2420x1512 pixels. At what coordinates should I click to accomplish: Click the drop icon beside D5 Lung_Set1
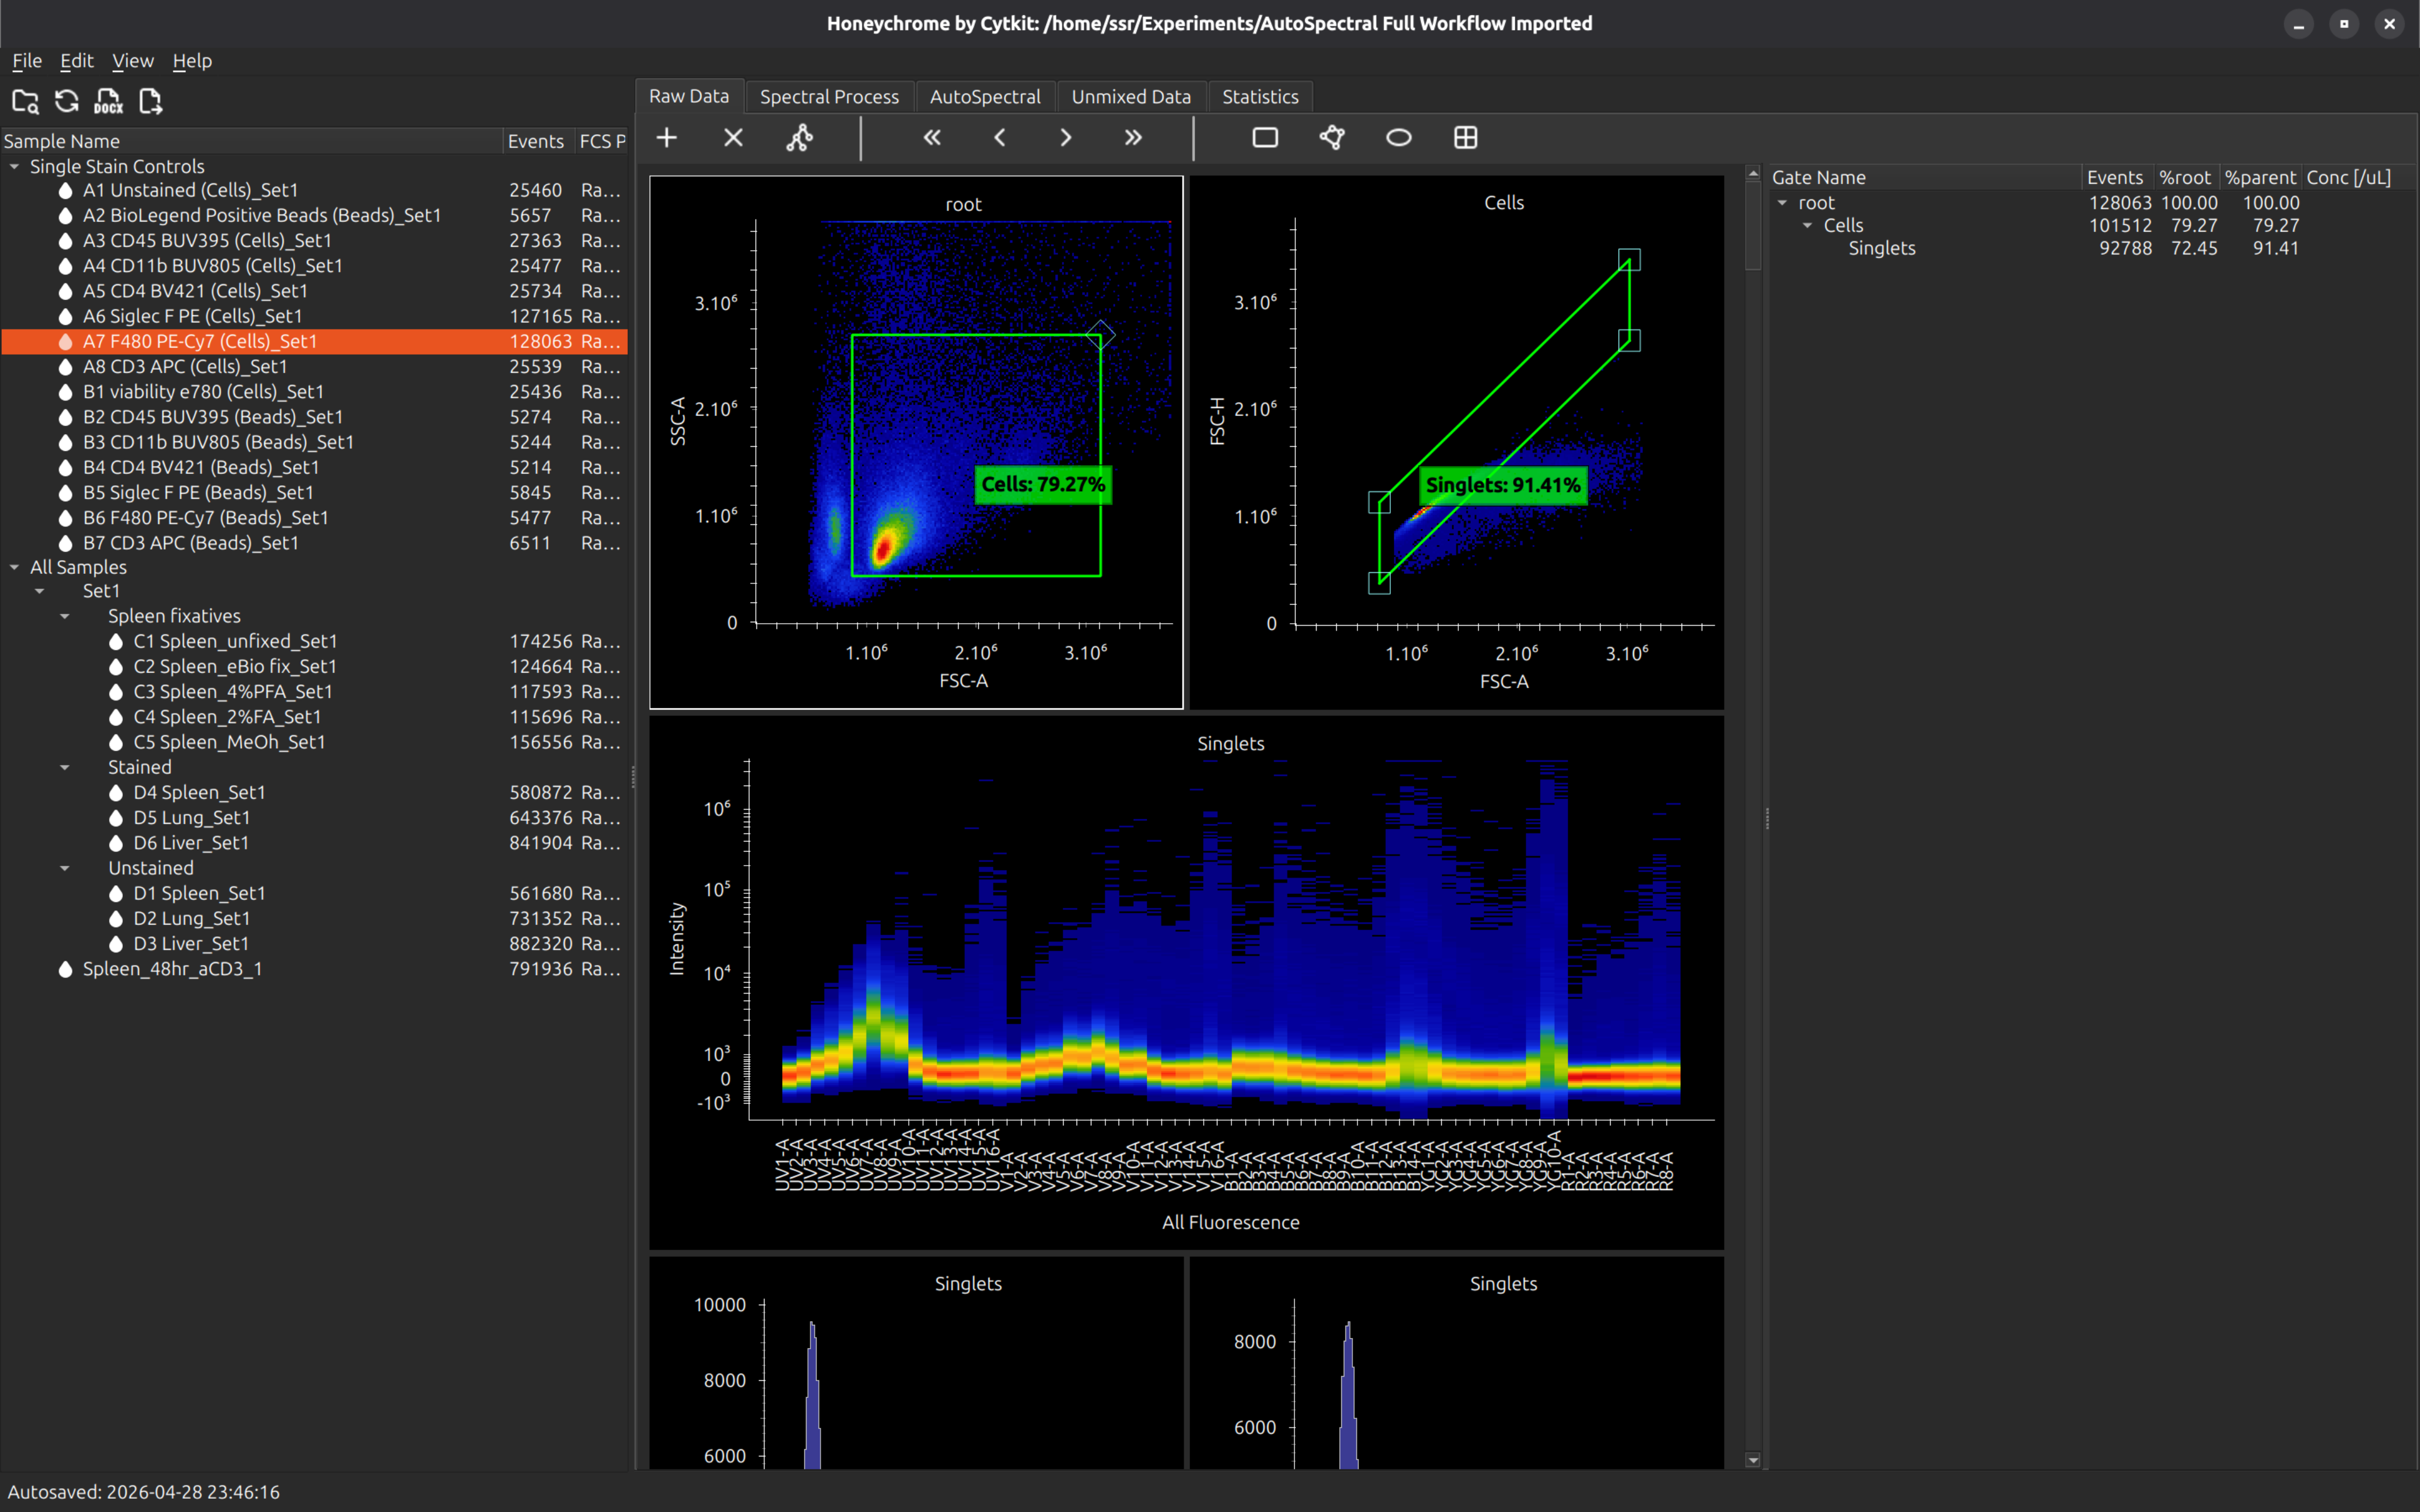tap(116, 818)
